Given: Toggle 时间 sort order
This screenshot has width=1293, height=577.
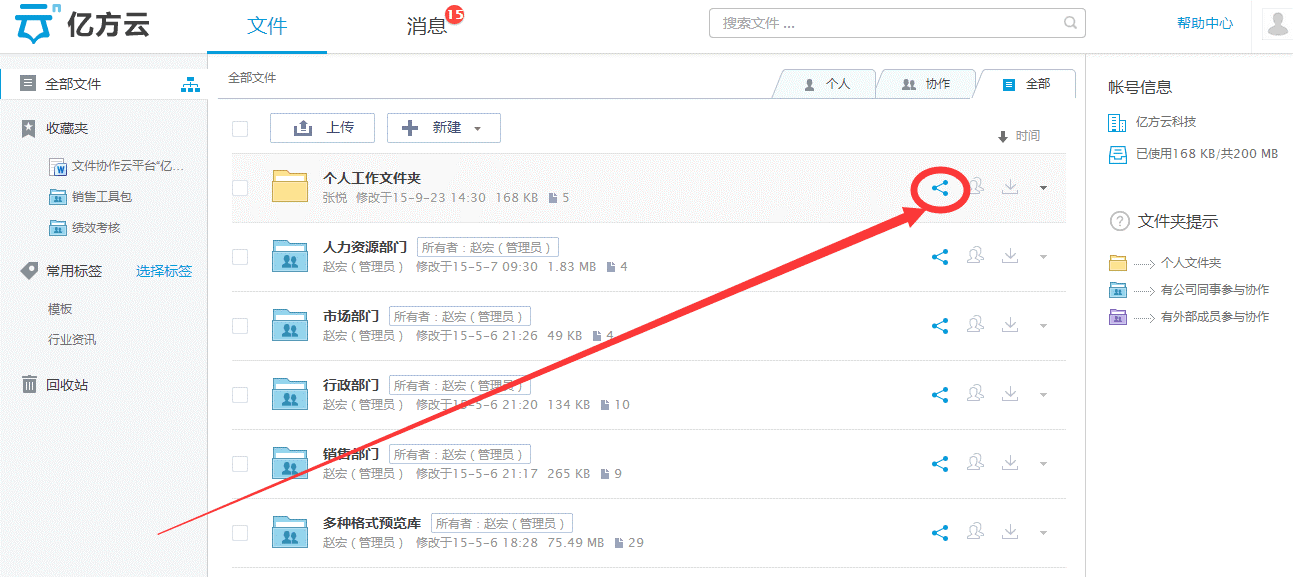Looking at the screenshot, I should tap(1019, 136).
